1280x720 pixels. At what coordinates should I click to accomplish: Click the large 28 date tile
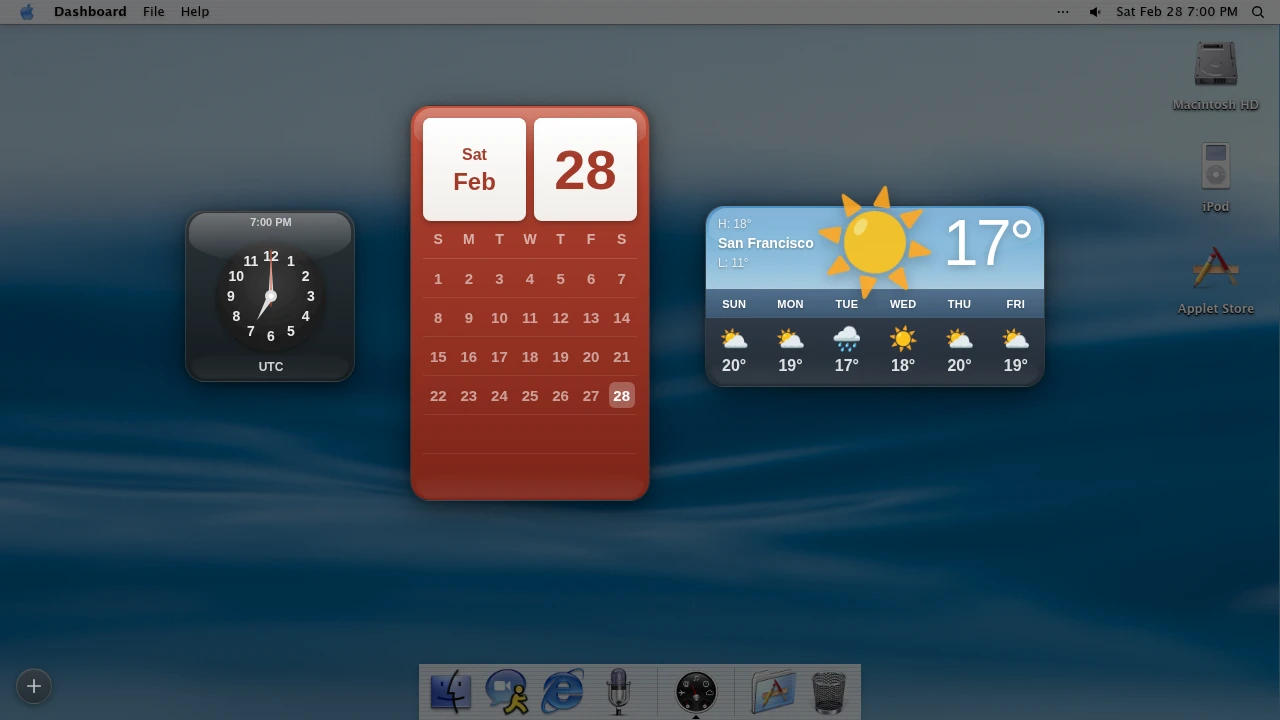tap(585, 169)
